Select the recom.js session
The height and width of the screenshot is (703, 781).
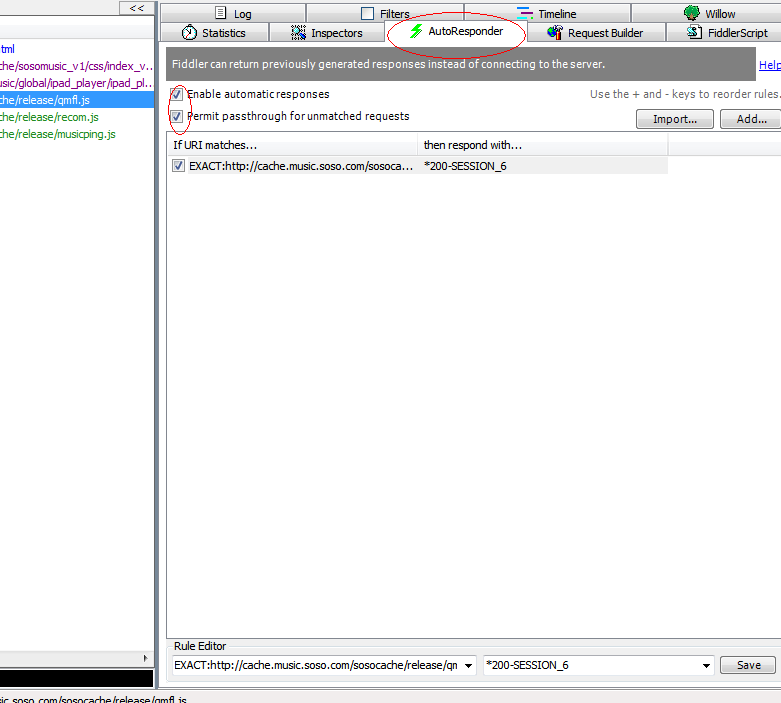(x=77, y=117)
